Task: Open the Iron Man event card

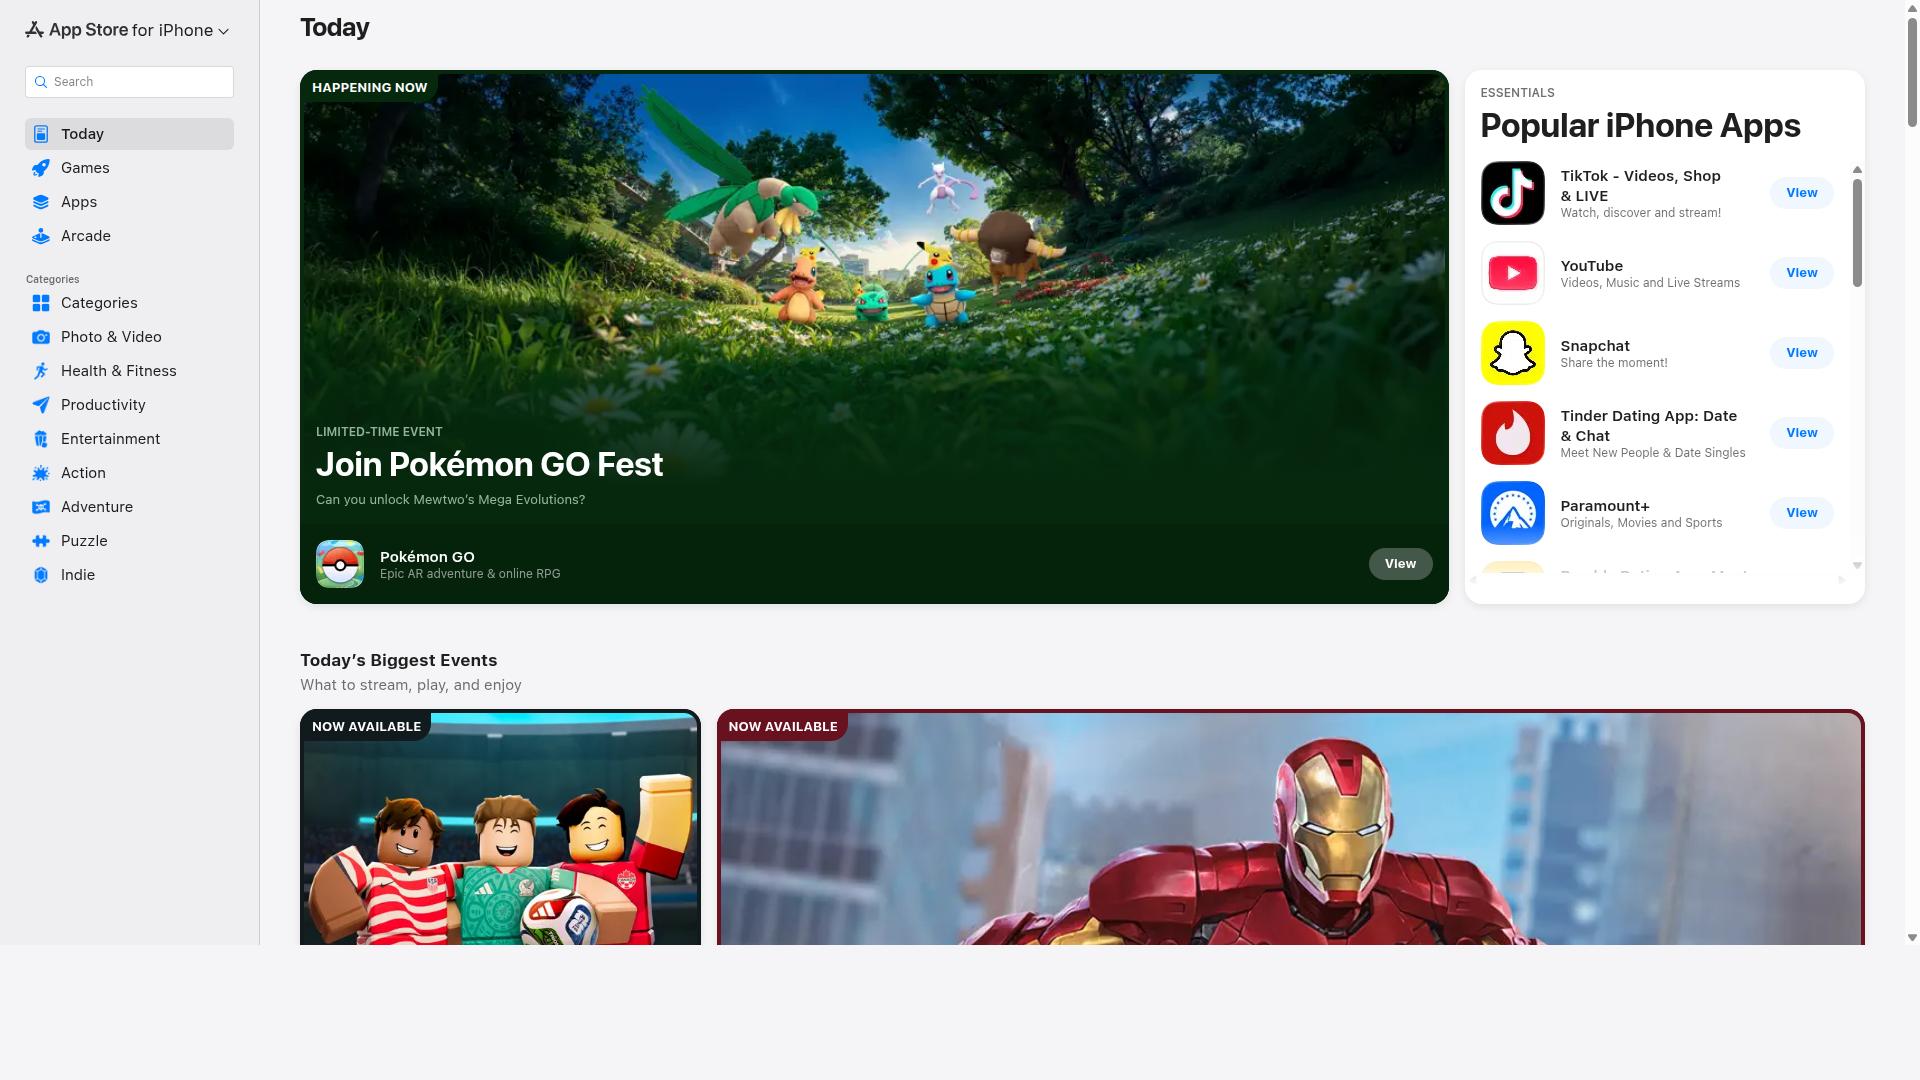Action: pyautogui.click(x=1290, y=828)
